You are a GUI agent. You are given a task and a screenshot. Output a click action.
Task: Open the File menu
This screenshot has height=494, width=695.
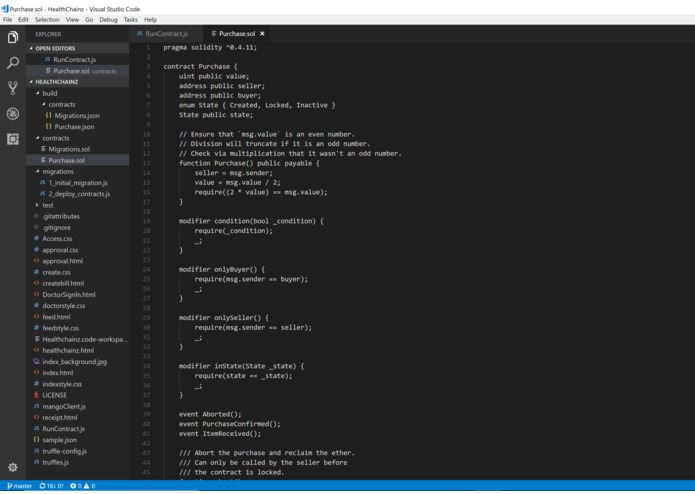point(8,19)
